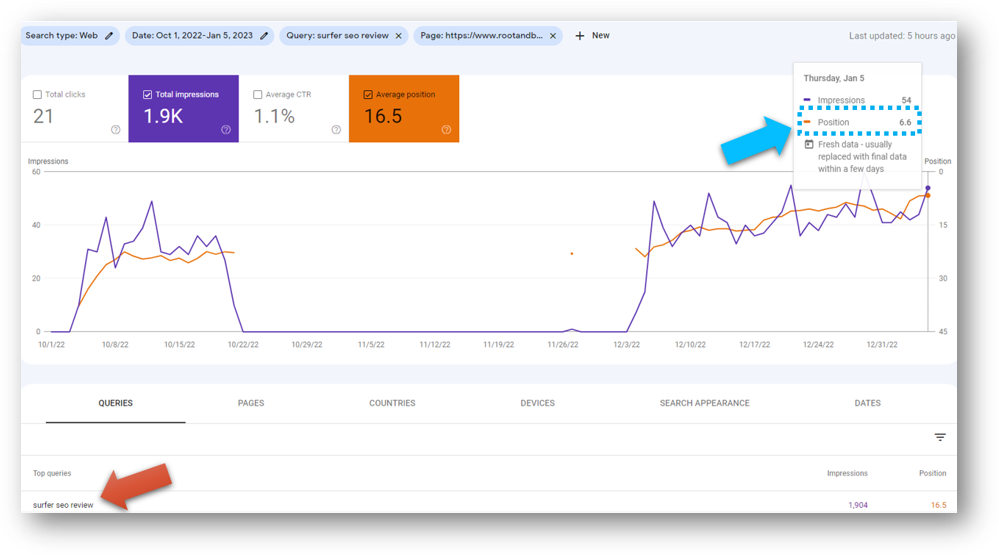This screenshot has width=999, height=555.
Task: Click the Total clicks value 21
Action: point(43,116)
